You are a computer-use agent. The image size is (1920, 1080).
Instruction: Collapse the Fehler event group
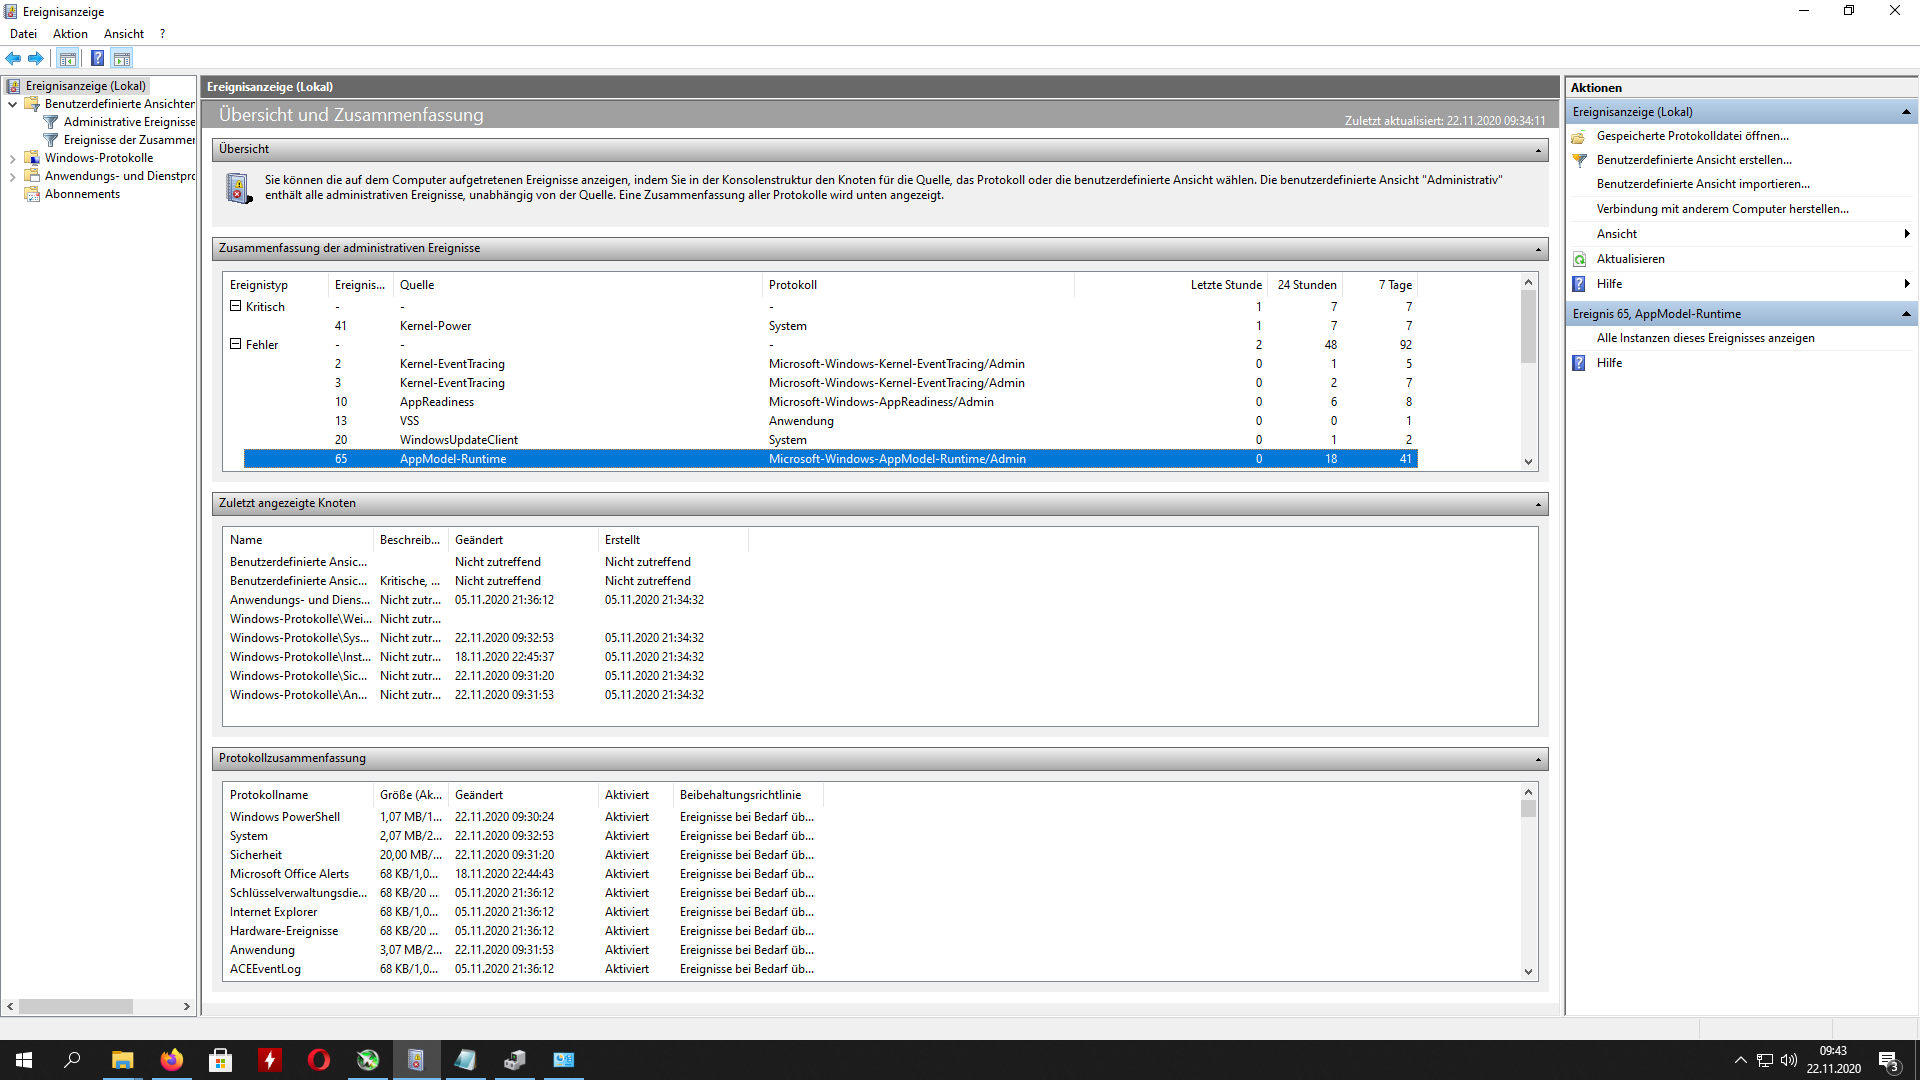(236, 344)
